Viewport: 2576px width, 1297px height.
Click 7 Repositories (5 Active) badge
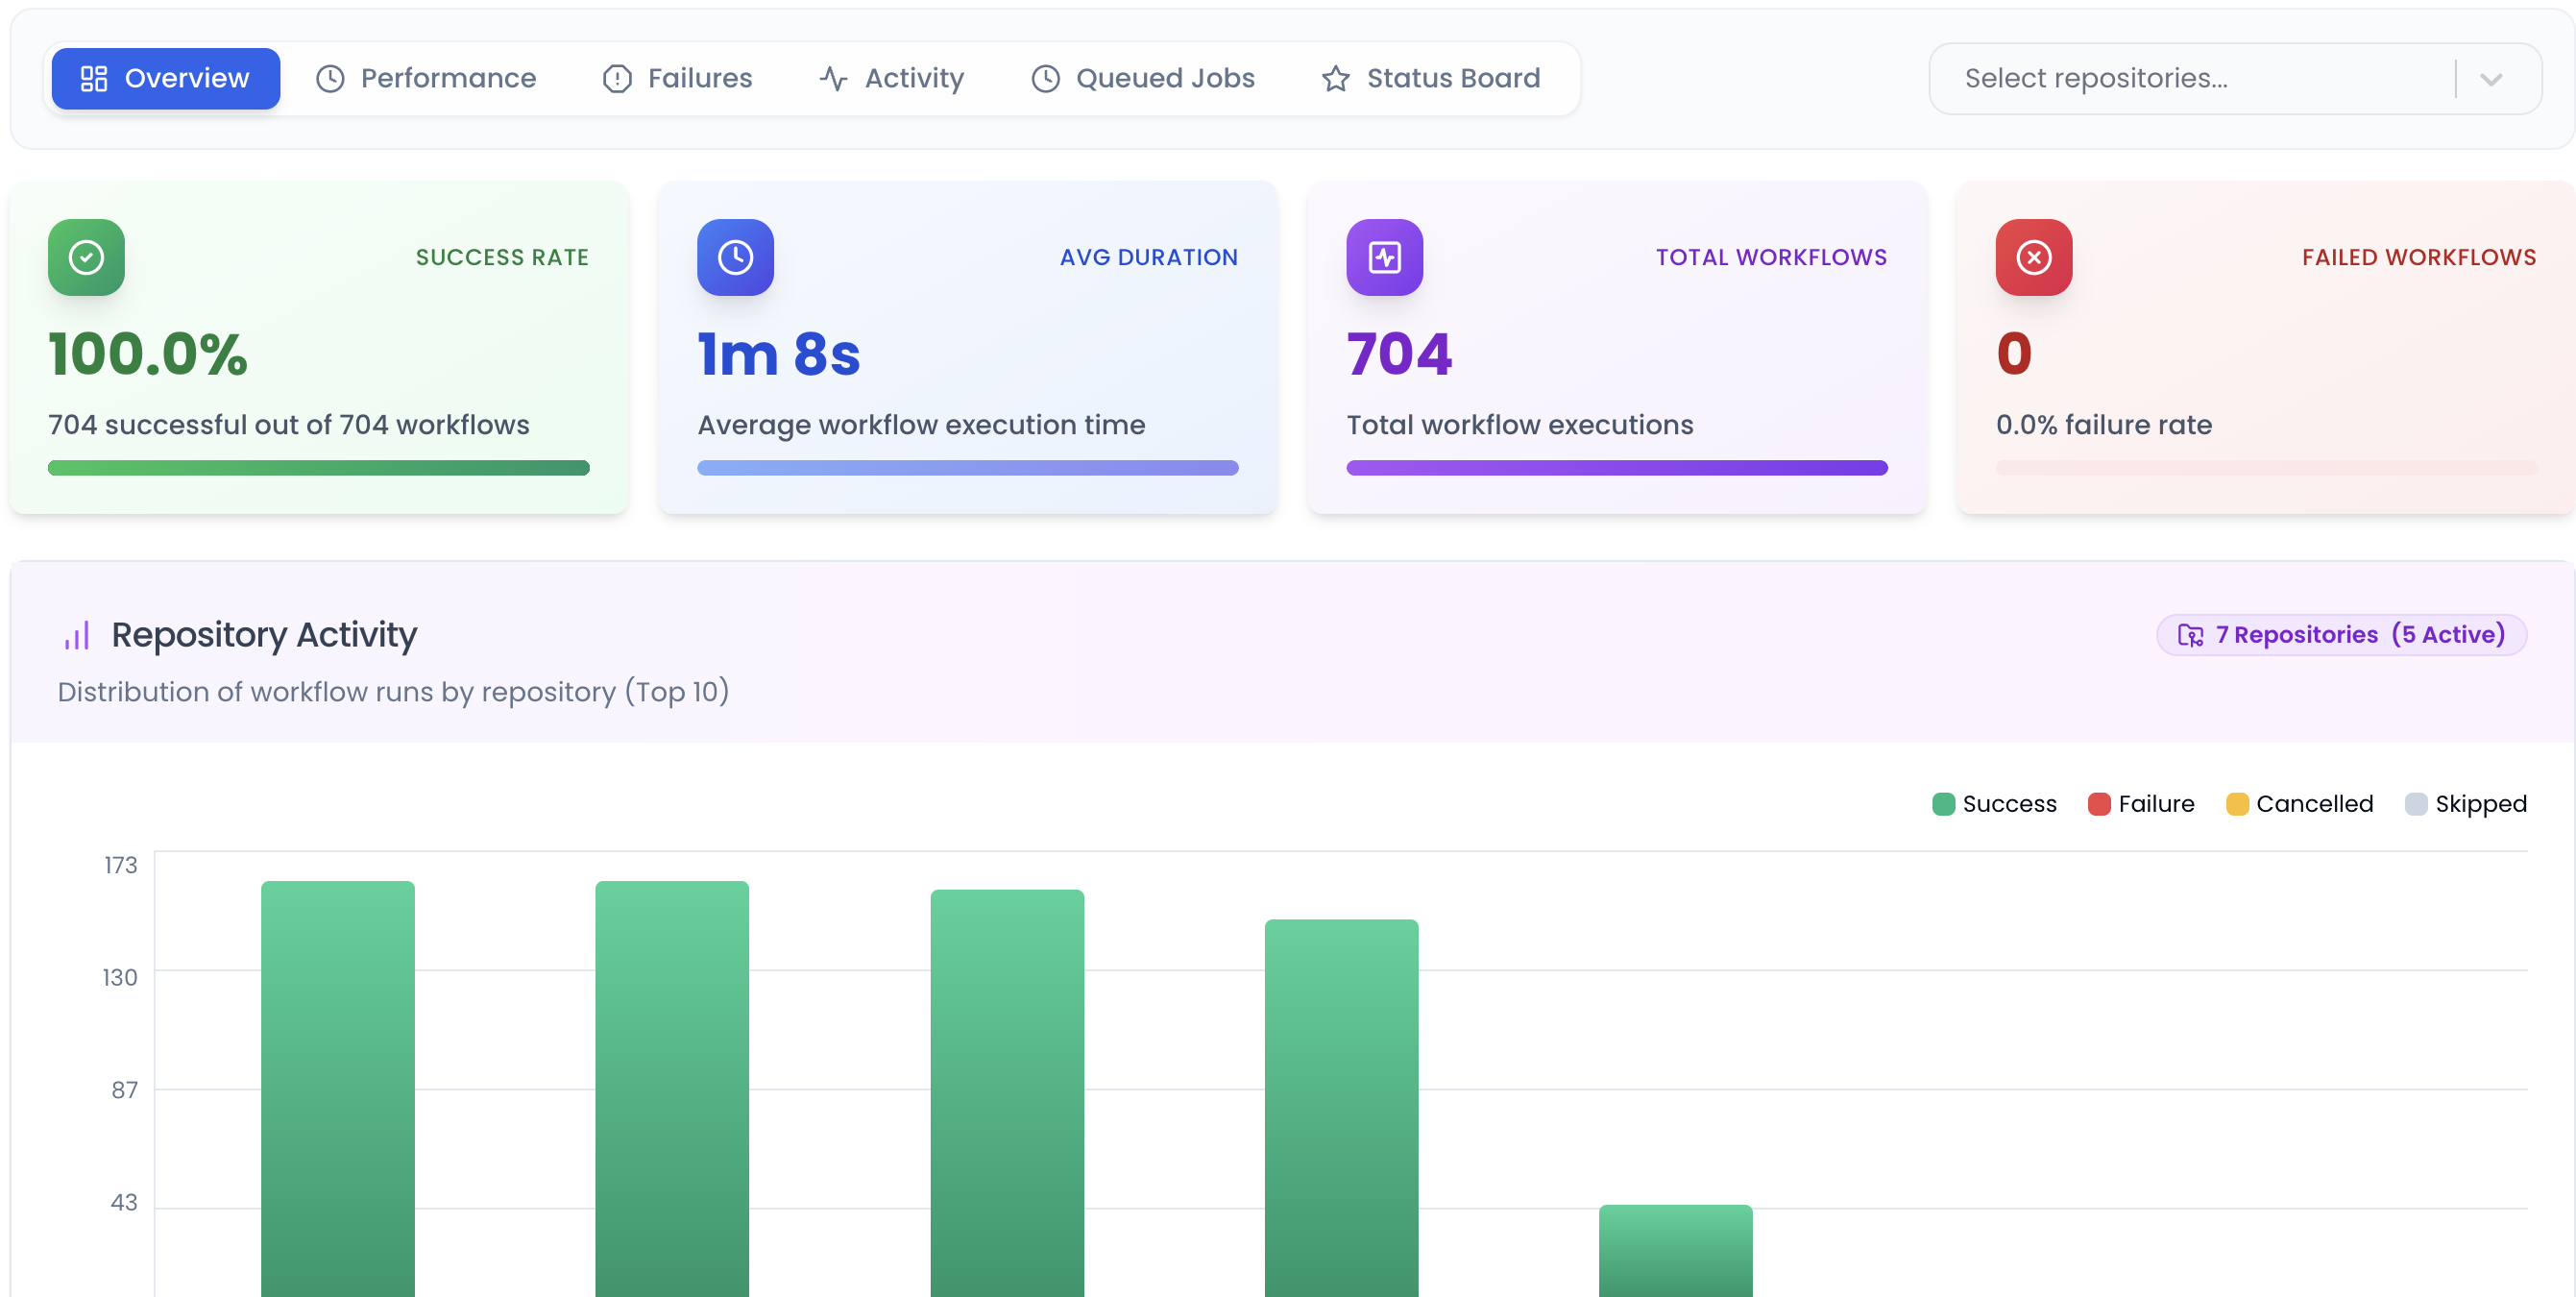[x=2341, y=635]
